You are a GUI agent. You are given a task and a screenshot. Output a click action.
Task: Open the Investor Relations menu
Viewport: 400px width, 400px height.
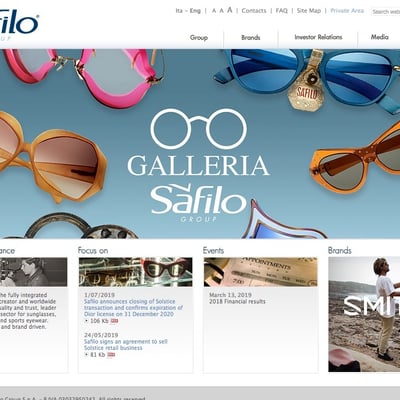coord(318,37)
